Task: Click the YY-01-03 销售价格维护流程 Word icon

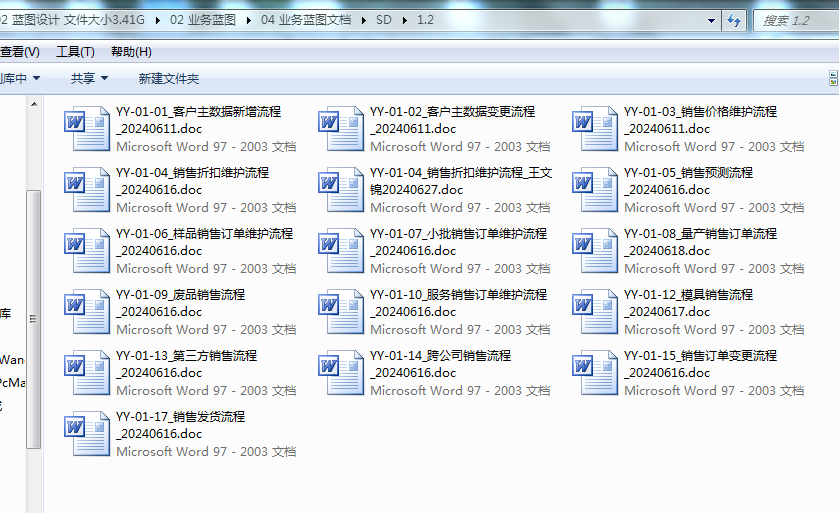Action: tap(595, 128)
